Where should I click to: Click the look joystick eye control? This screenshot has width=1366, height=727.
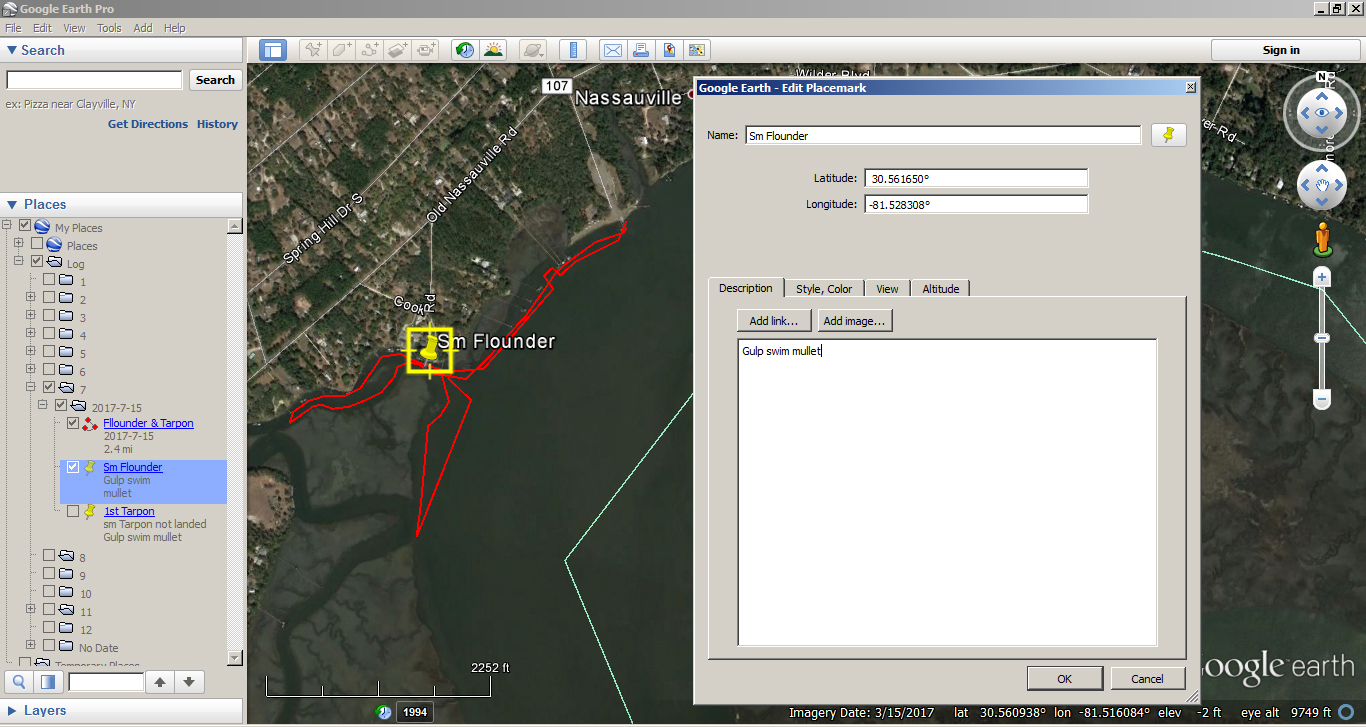point(1322,113)
